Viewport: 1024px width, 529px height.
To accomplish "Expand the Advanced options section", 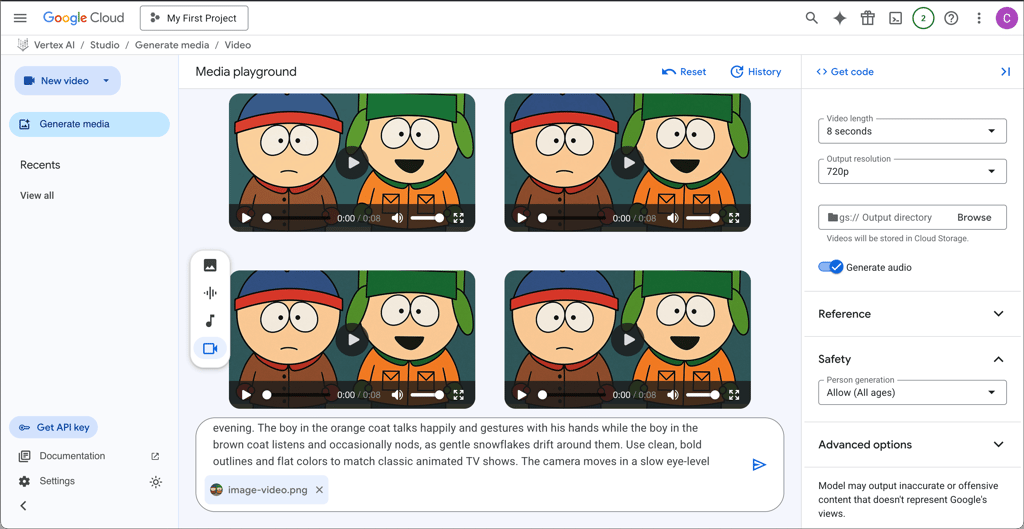I will click(912, 445).
